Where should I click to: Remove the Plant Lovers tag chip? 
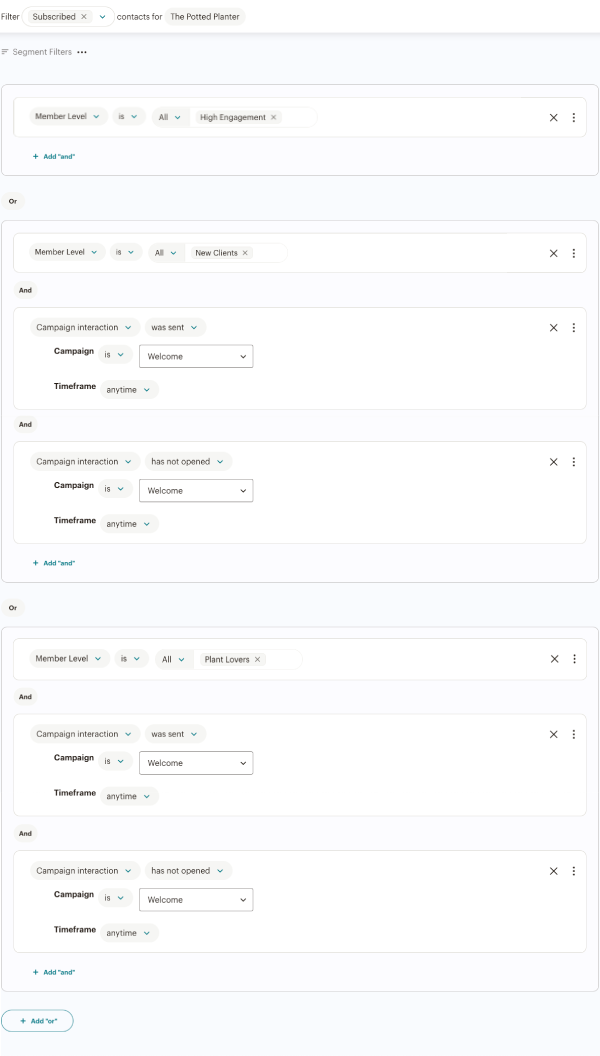(x=257, y=659)
